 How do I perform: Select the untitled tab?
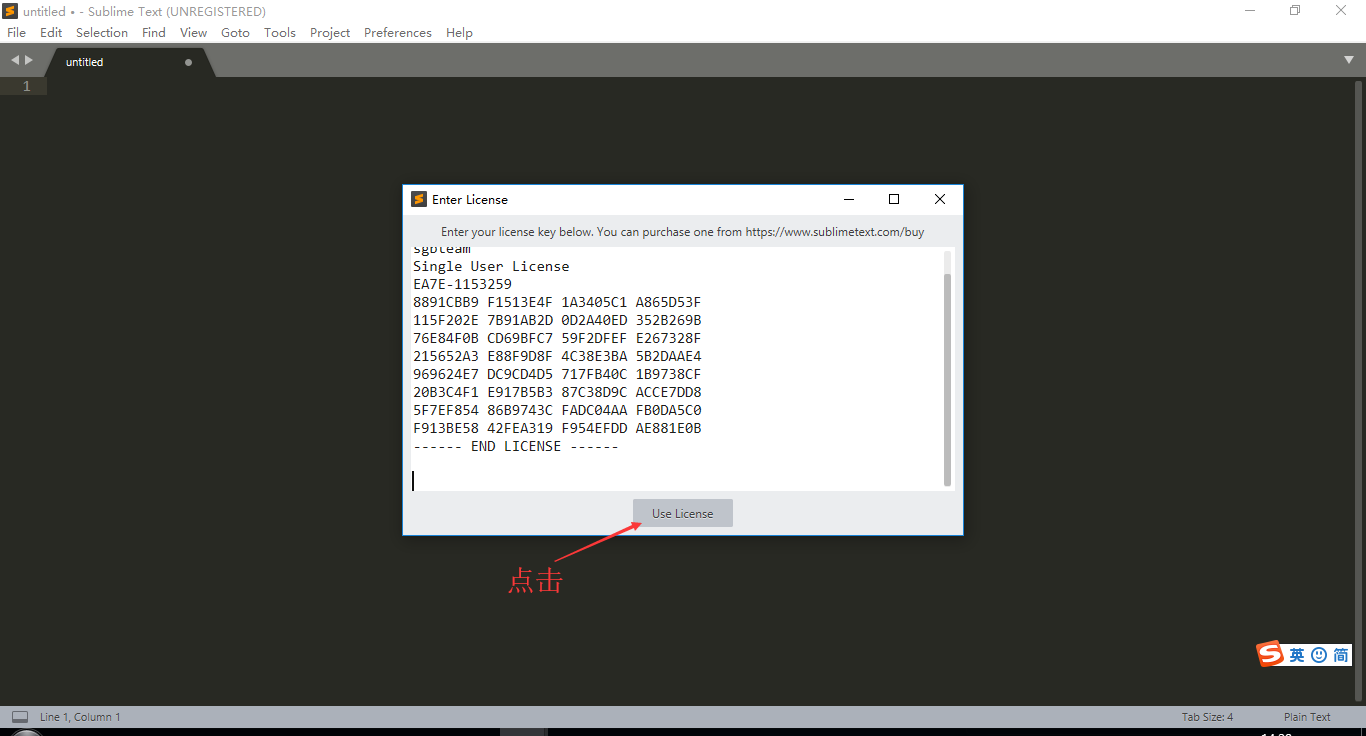[x=128, y=62]
